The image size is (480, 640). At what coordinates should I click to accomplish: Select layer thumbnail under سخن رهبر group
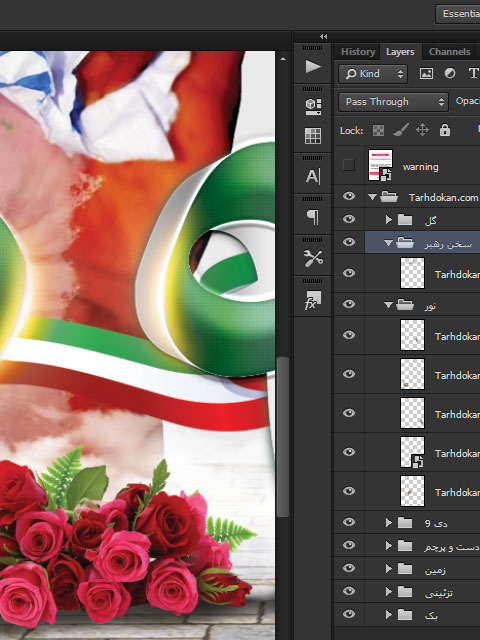click(x=412, y=273)
